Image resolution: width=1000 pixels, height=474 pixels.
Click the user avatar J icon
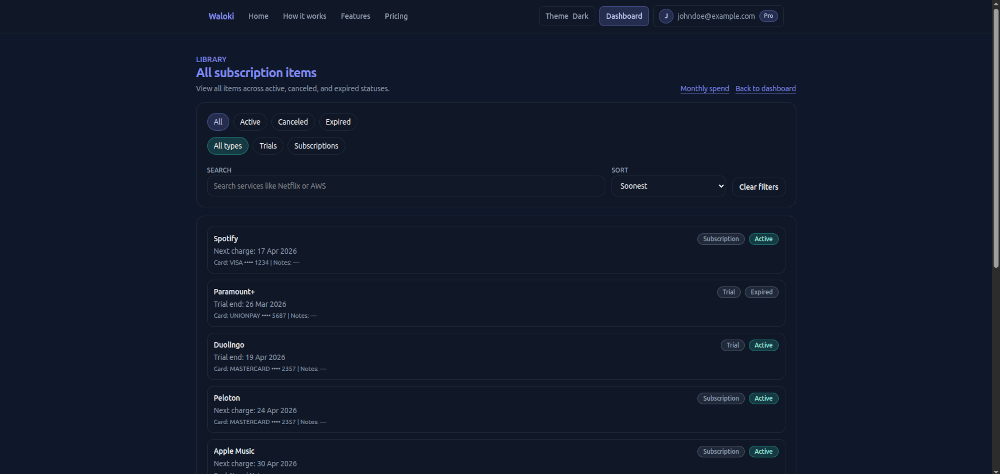tap(666, 16)
